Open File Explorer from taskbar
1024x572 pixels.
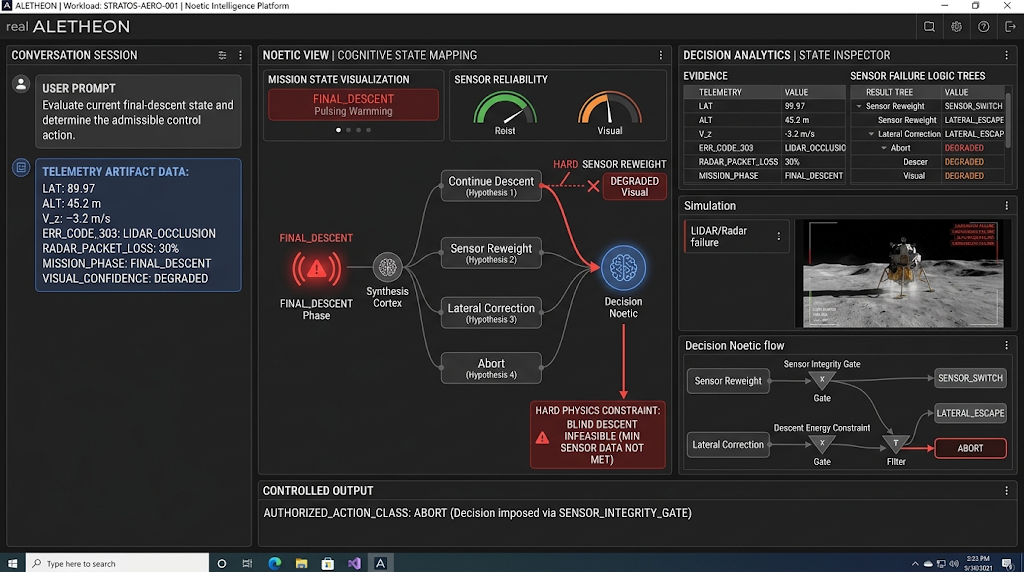301,563
